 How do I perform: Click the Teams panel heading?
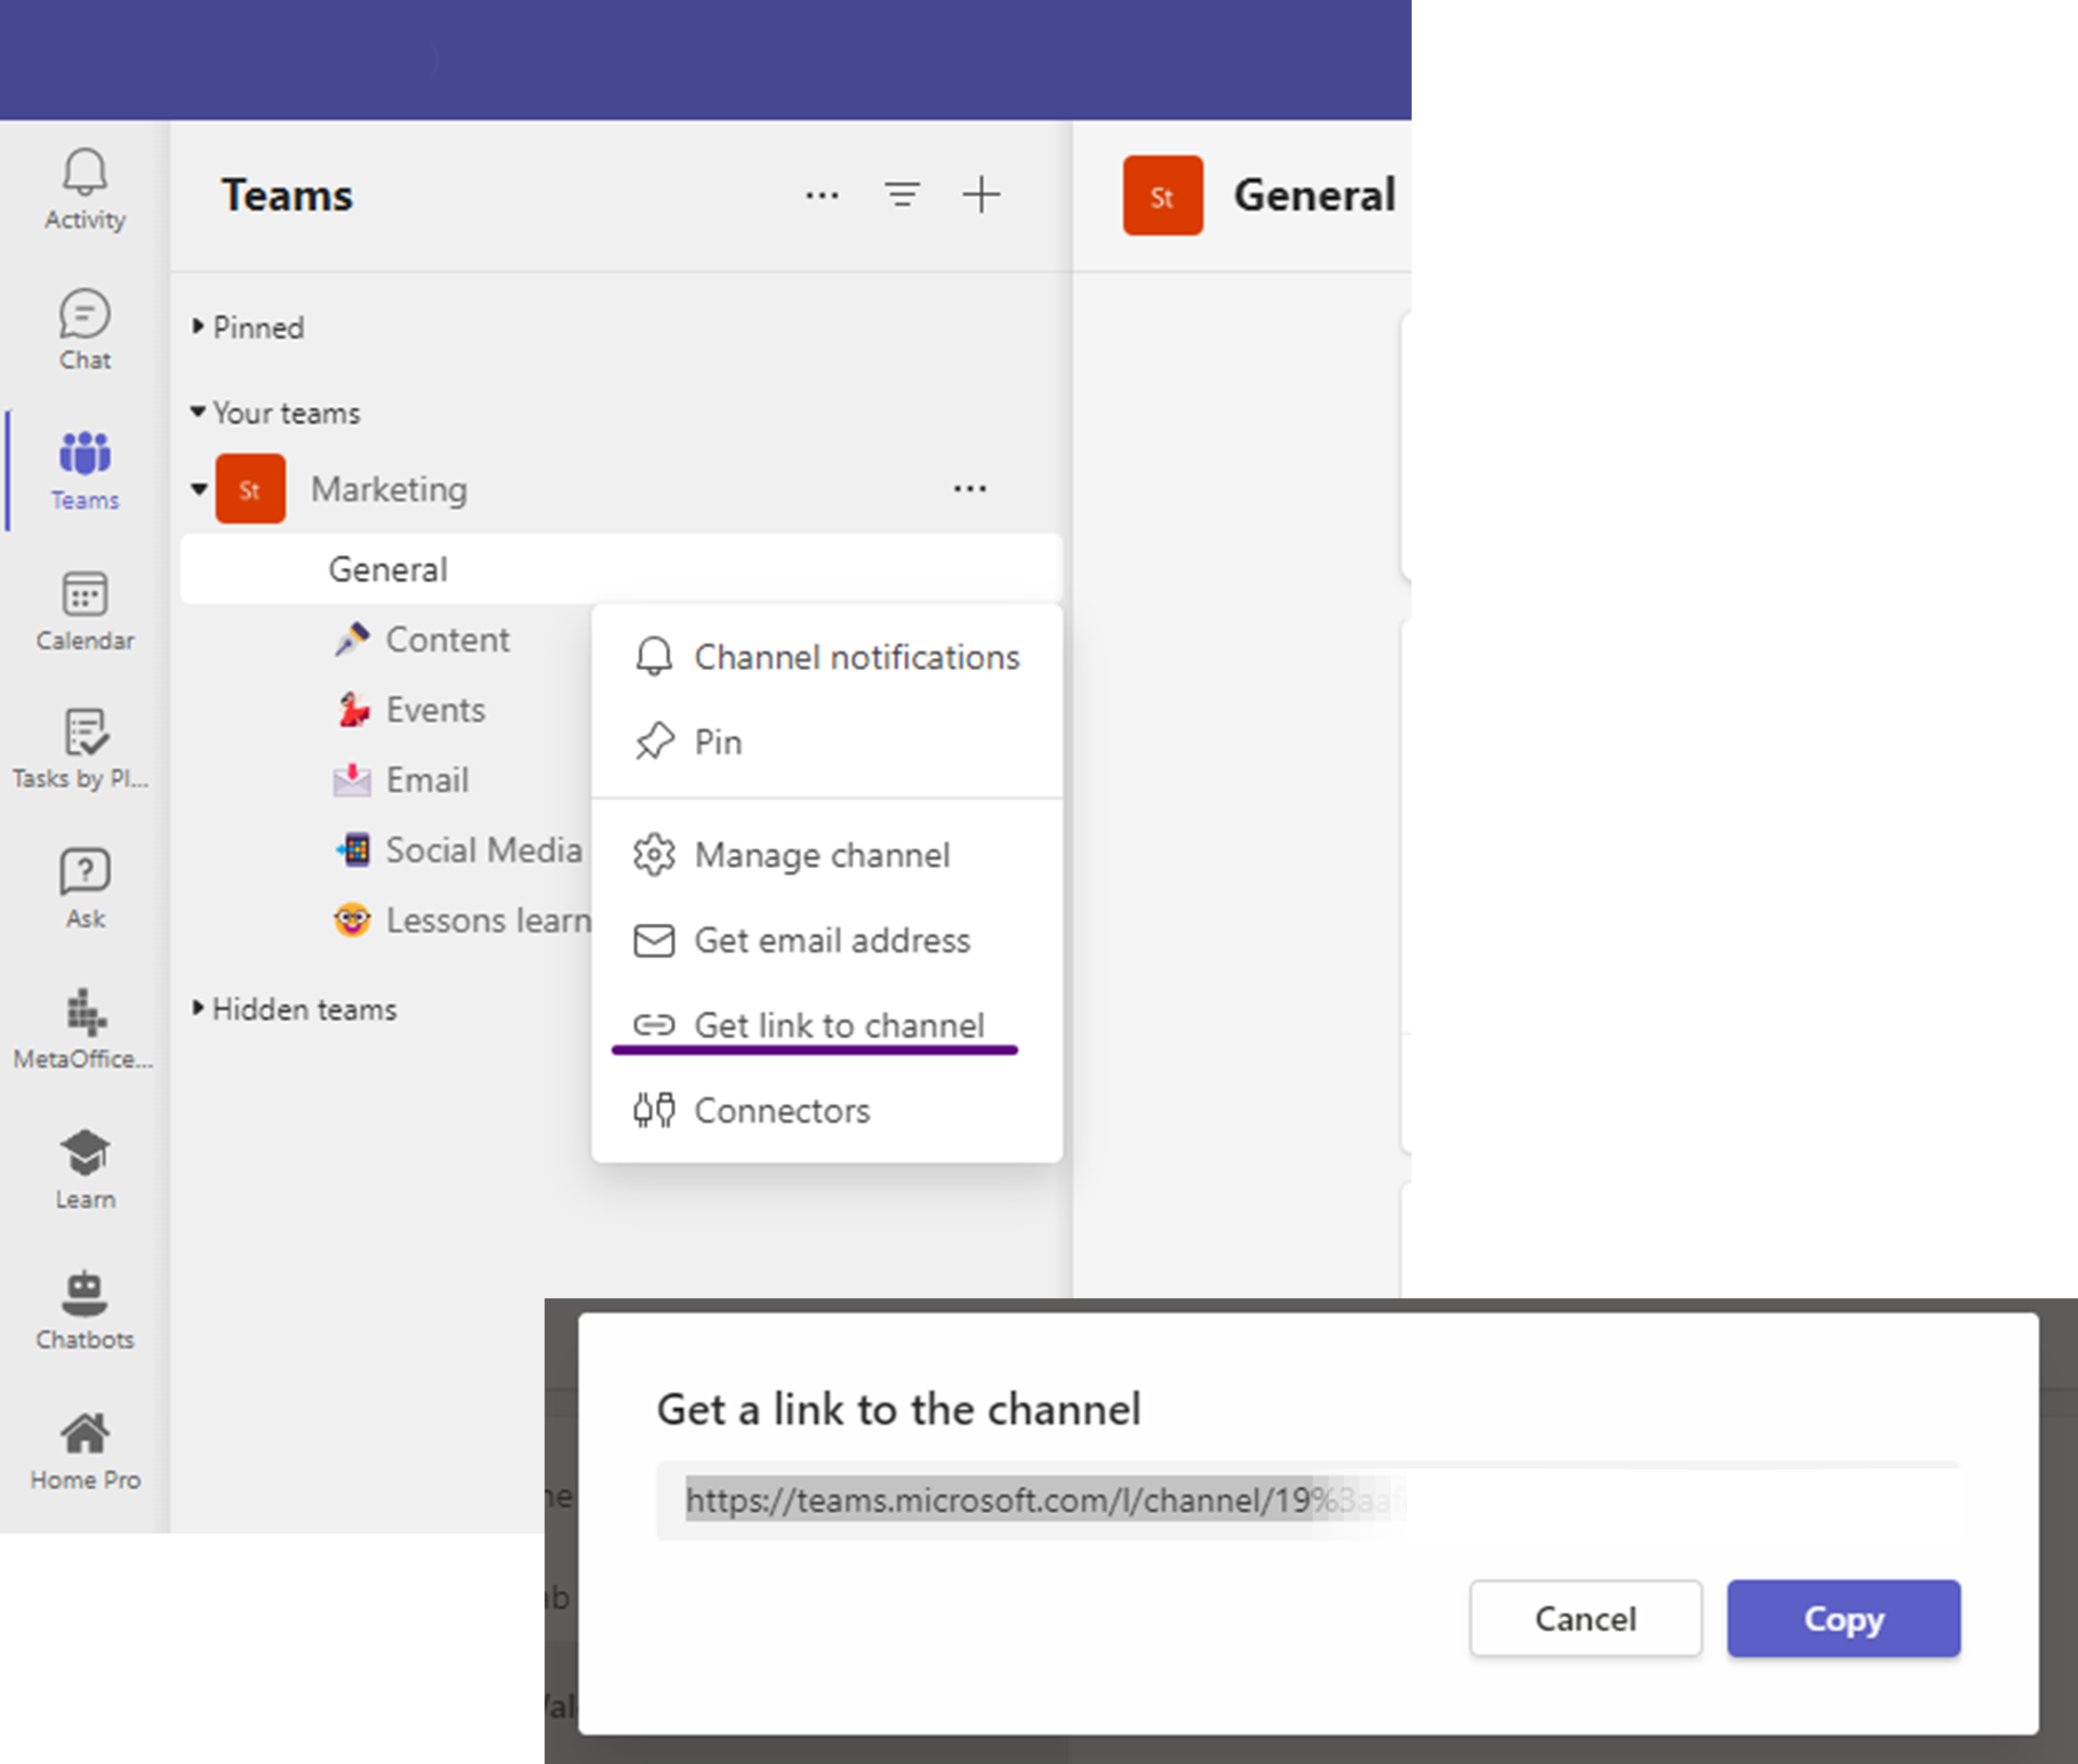287,195
